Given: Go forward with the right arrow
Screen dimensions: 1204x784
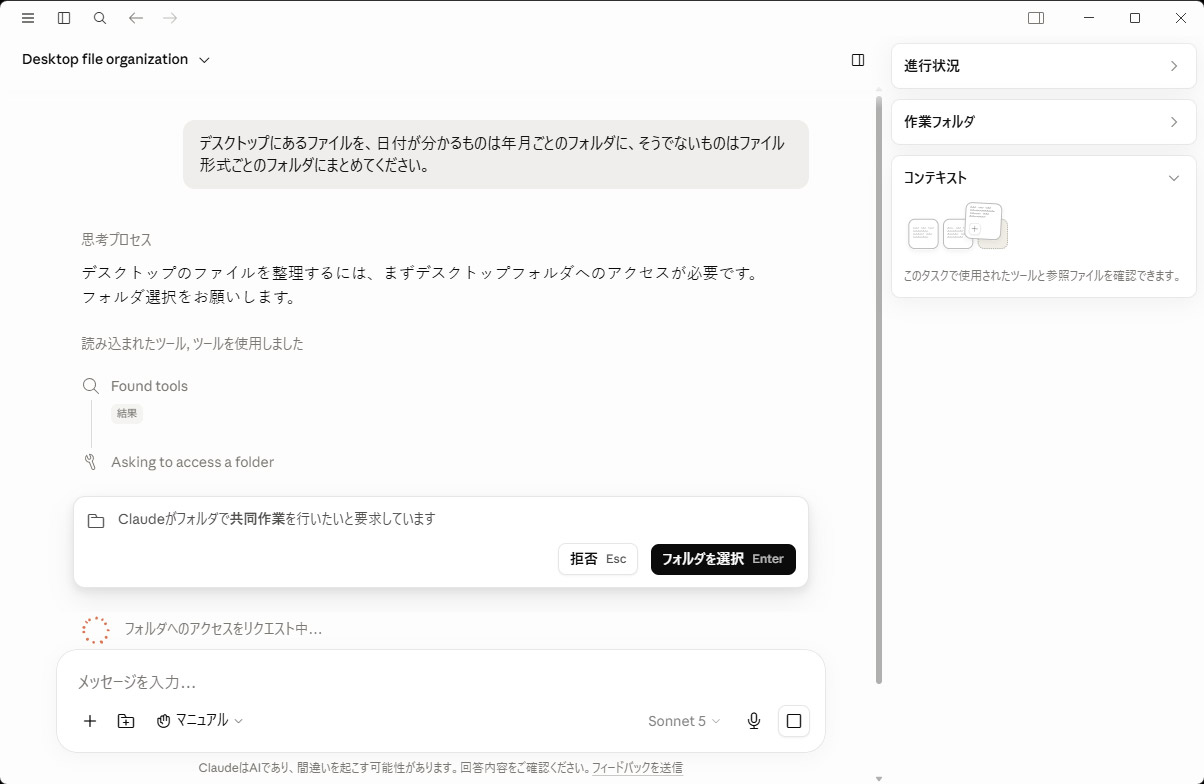Looking at the screenshot, I should coord(170,18).
